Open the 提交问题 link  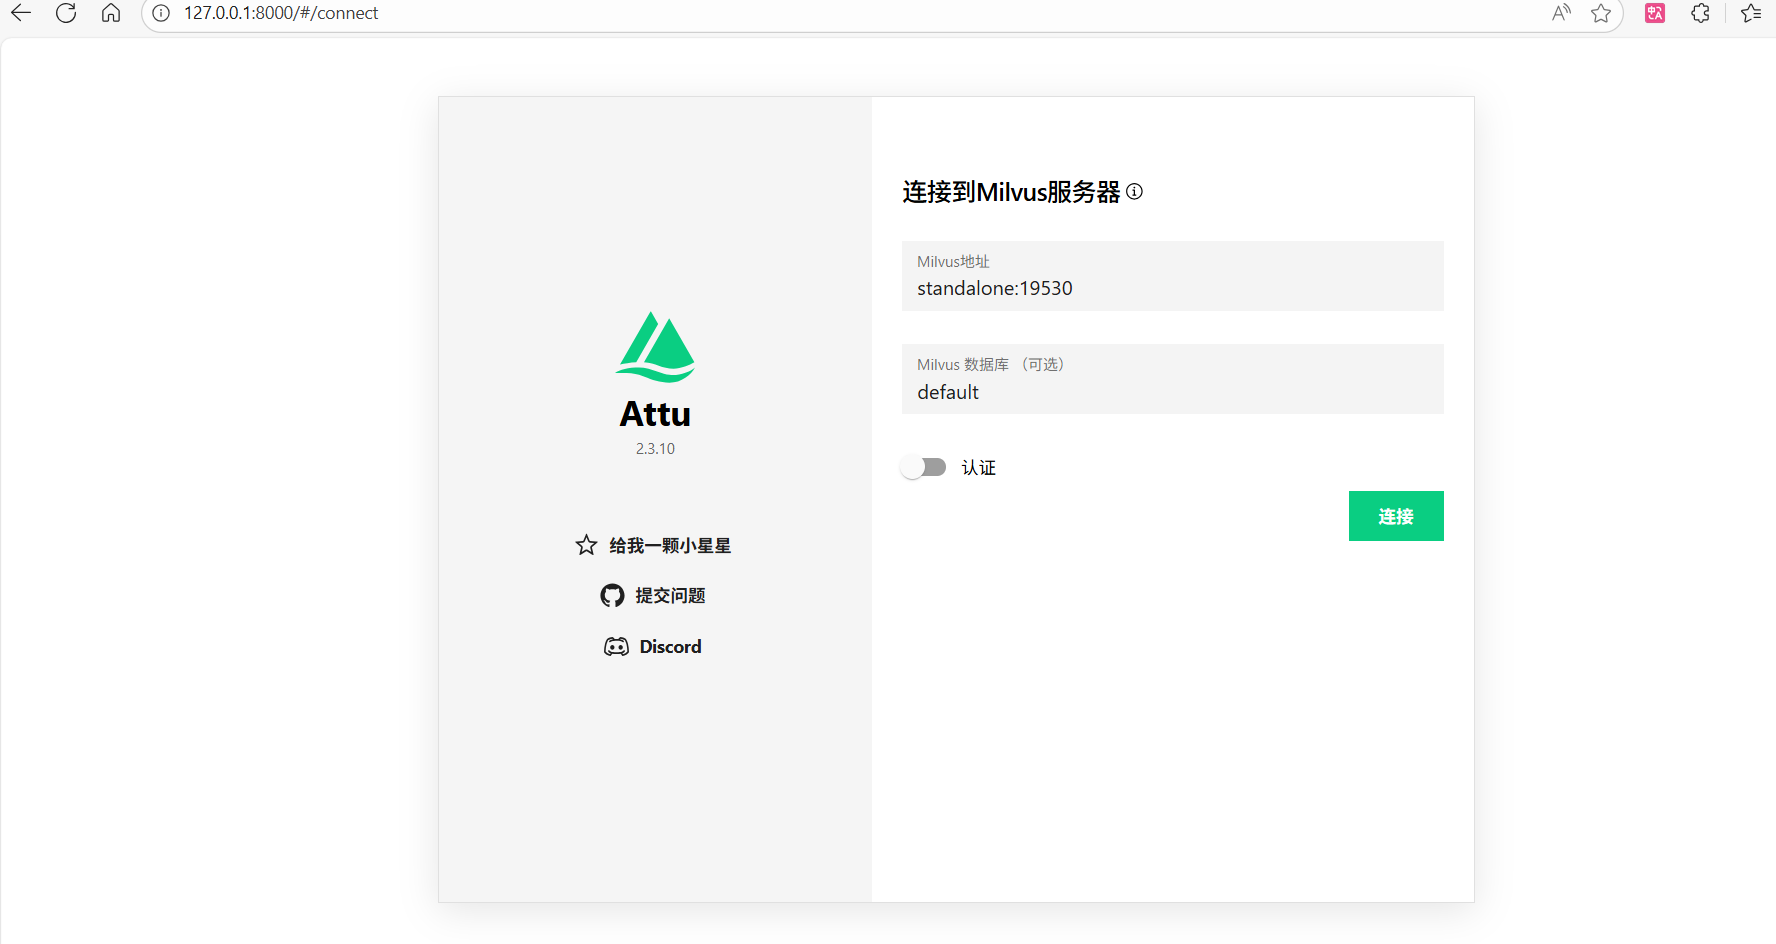[x=670, y=596]
